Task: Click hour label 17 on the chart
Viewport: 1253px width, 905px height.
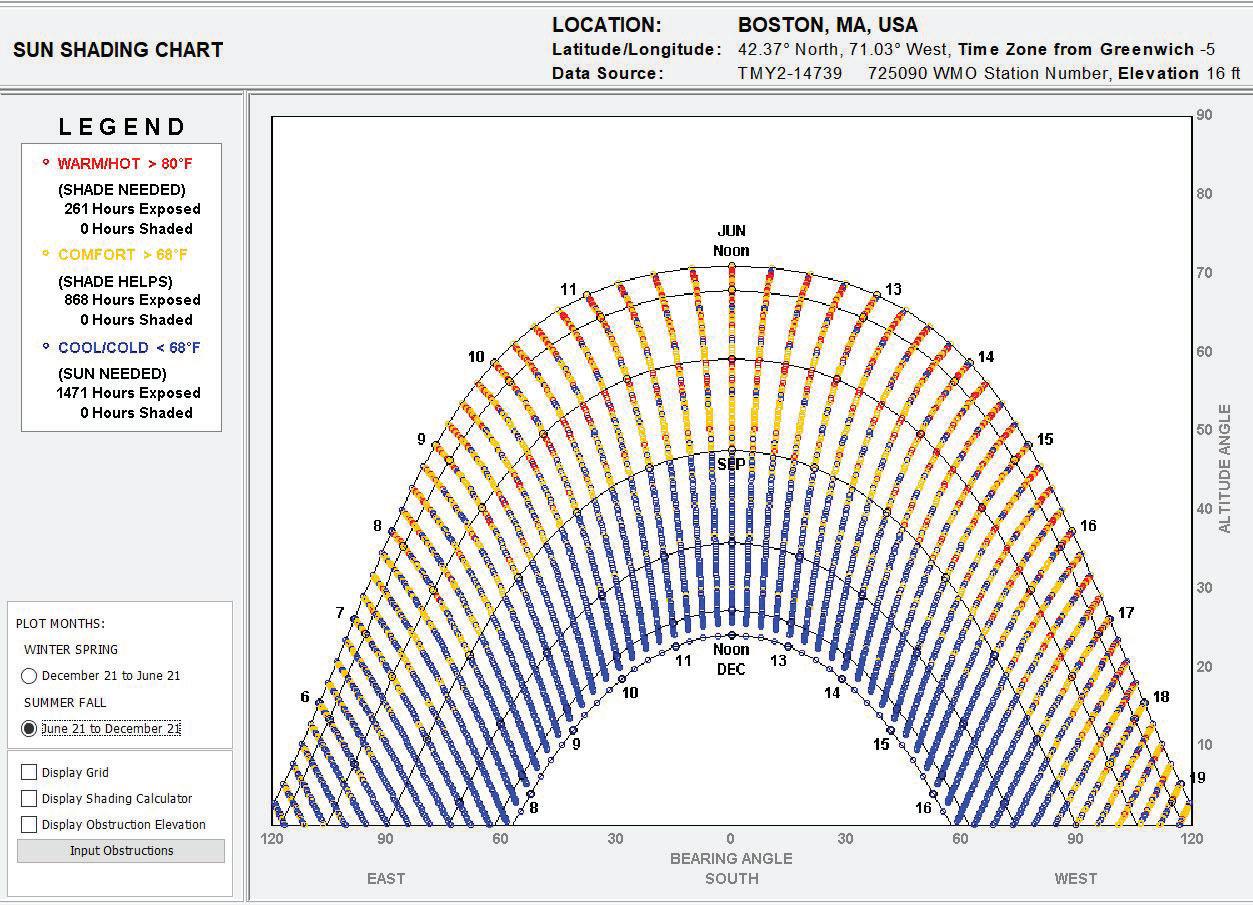Action: [1126, 613]
